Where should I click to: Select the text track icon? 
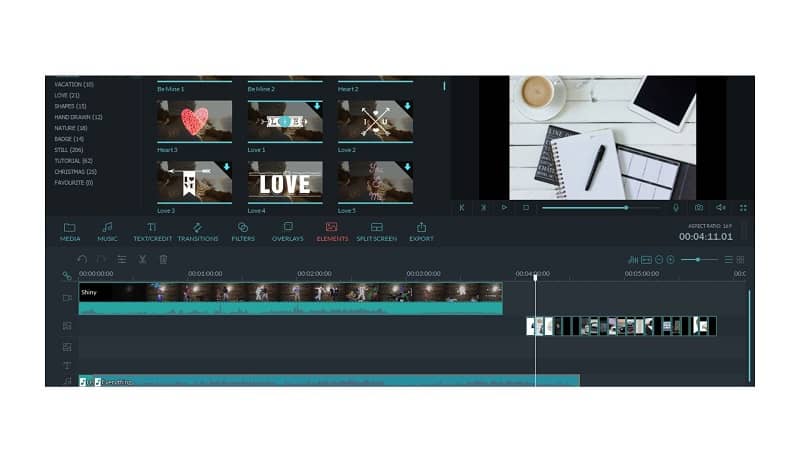point(67,365)
